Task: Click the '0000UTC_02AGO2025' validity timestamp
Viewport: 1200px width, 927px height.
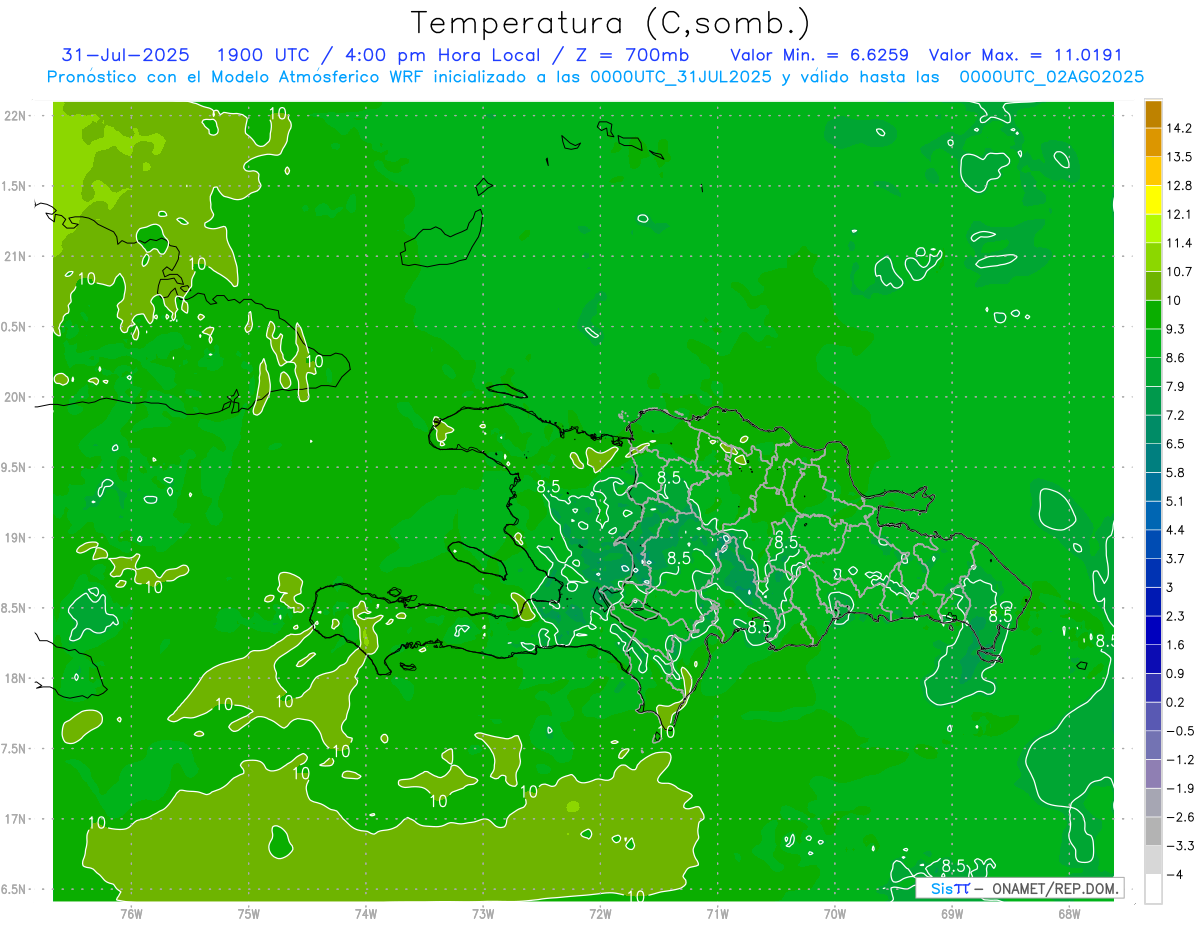Action: point(1051,77)
